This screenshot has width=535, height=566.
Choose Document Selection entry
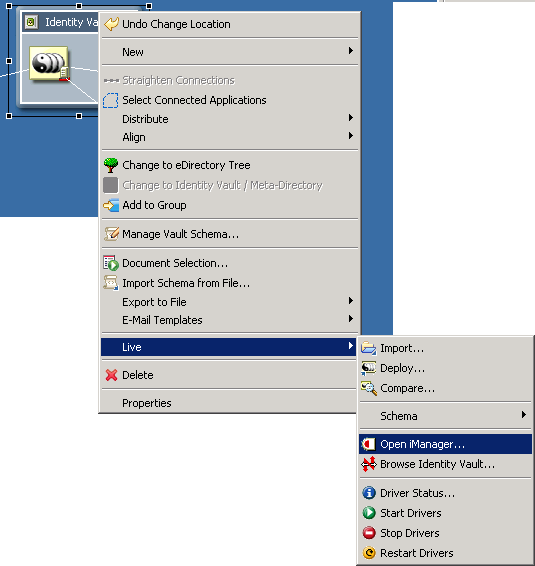[x=230, y=263]
